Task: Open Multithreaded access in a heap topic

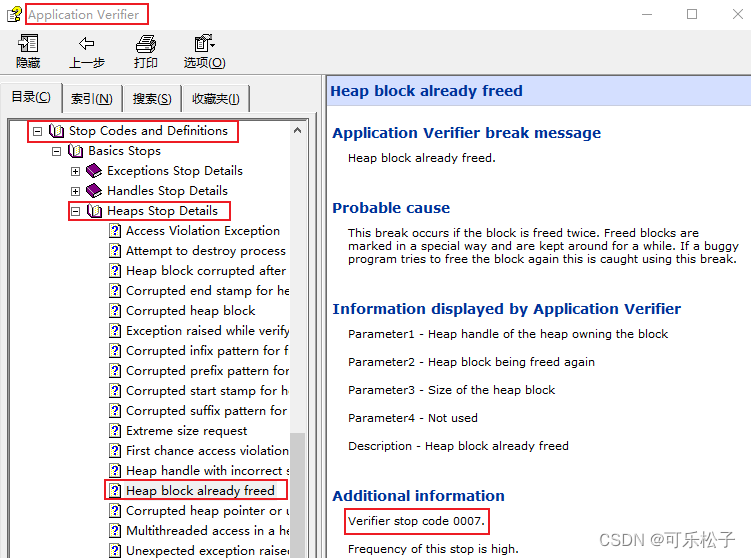Action: point(207,531)
